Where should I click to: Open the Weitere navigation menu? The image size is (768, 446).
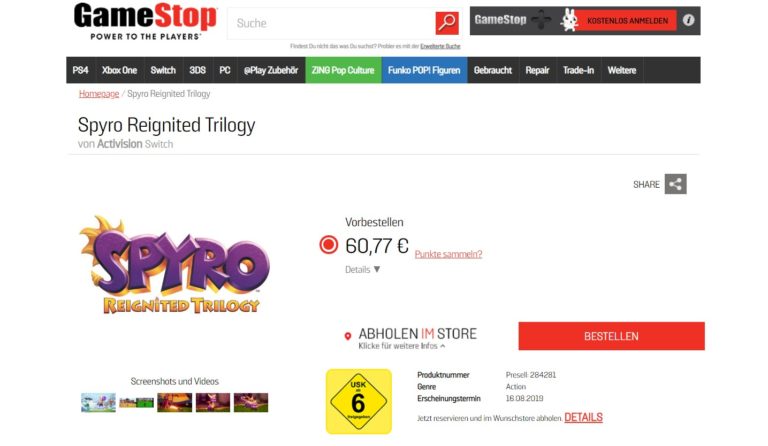(x=622, y=70)
